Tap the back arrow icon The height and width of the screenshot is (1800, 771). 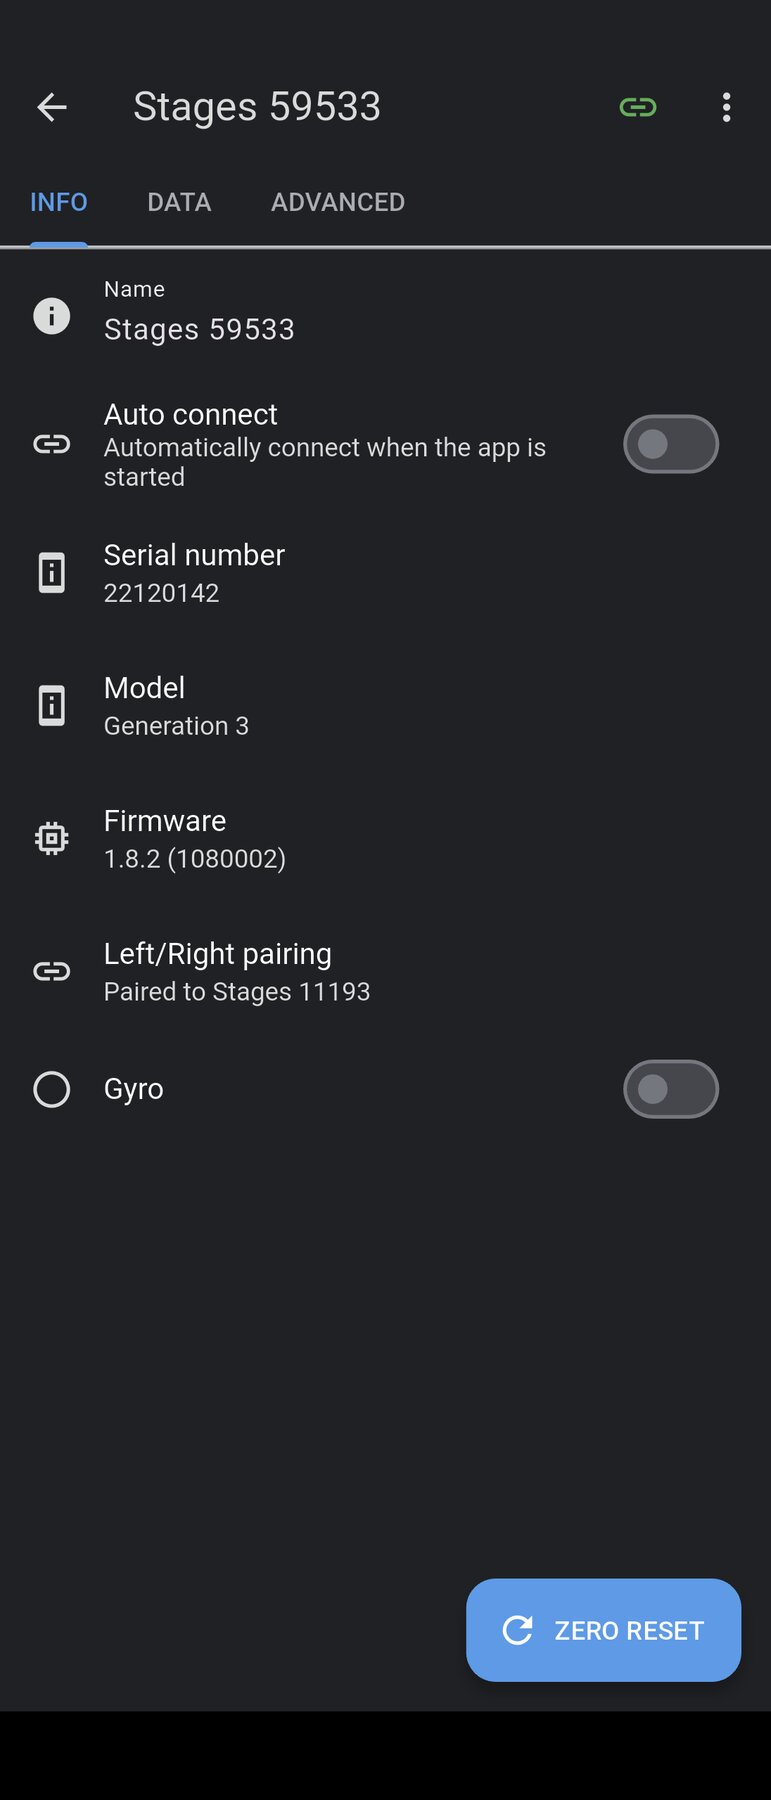[x=52, y=107]
